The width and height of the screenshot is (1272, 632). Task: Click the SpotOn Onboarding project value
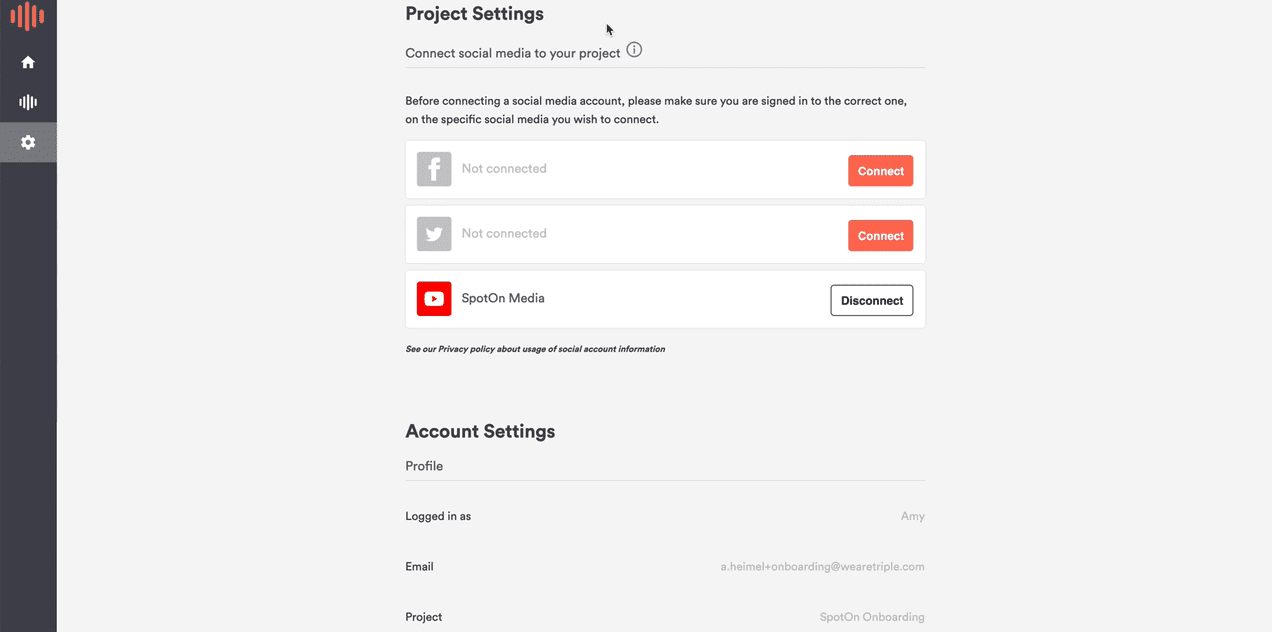pyautogui.click(x=872, y=617)
